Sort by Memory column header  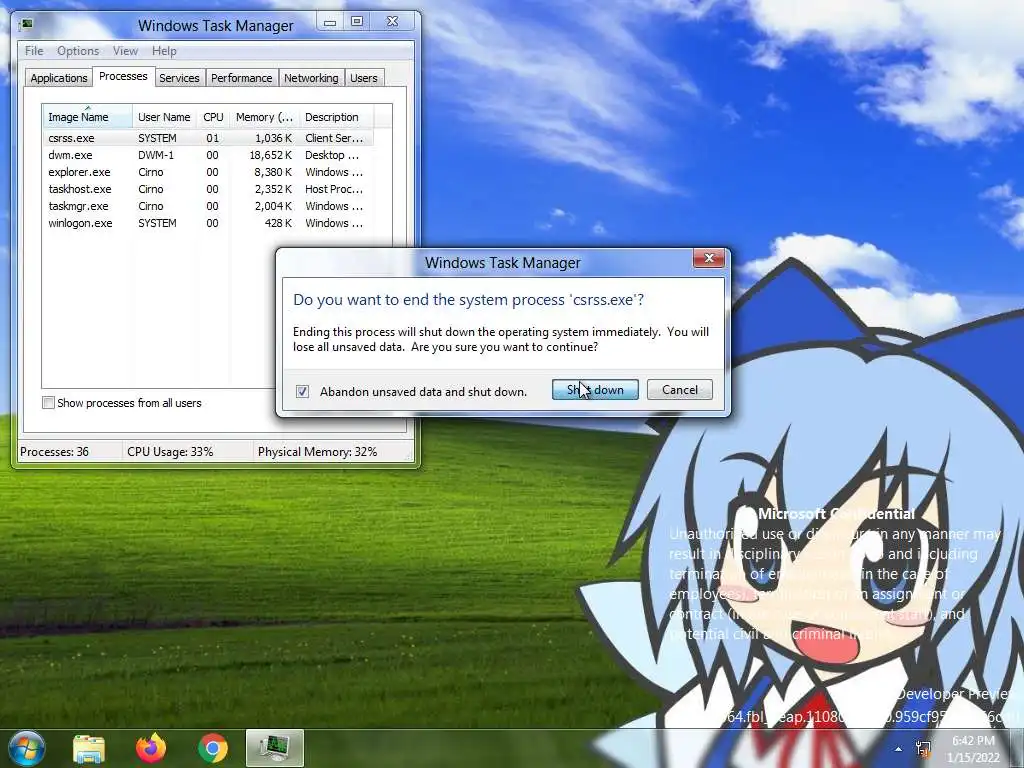[264, 116]
